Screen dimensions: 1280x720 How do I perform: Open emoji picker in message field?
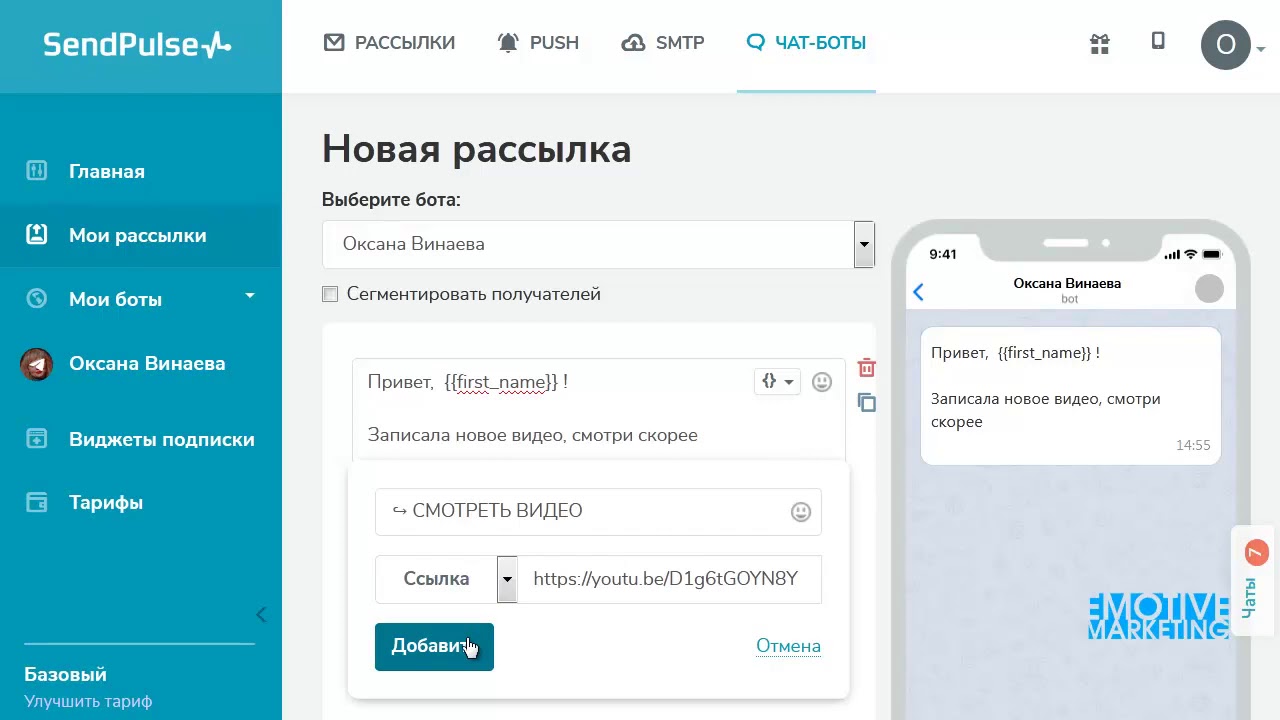pyautogui.click(x=822, y=382)
